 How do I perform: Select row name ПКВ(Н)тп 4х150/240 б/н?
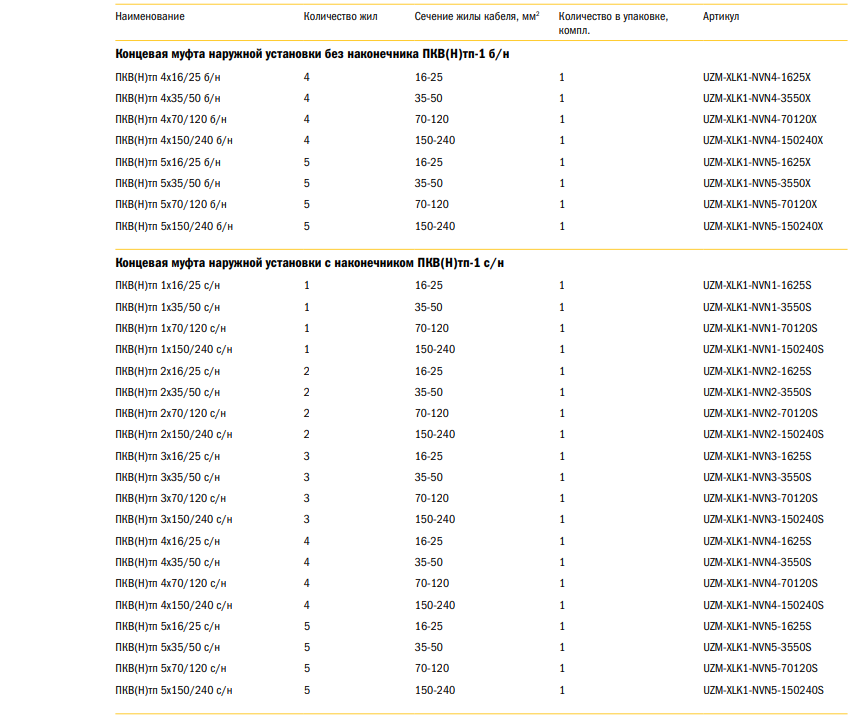click(174, 141)
